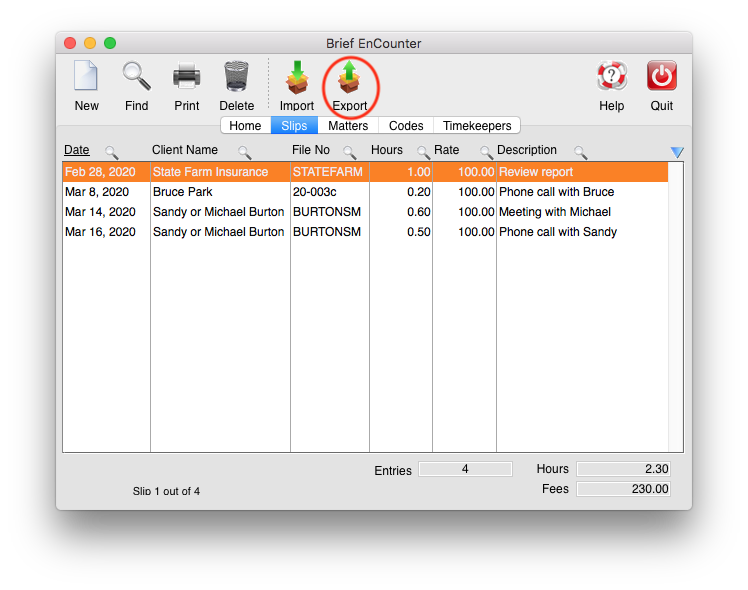Viewport: 748px width, 590px height.
Task: Click the list's vertical scrollbar track
Action: pyautogui.click(x=675, y=307)
